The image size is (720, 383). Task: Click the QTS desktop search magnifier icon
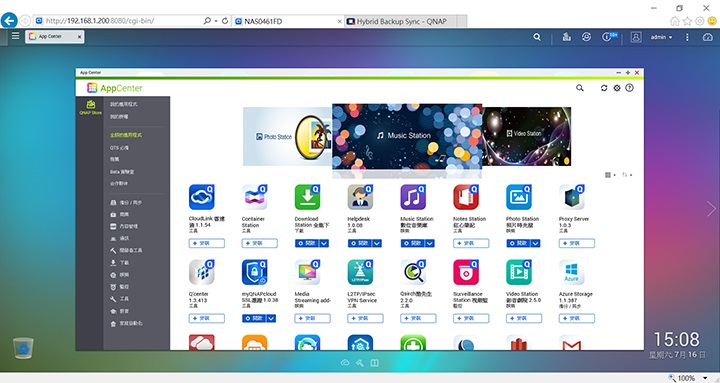pyautogui.click(x=537, y=37)
